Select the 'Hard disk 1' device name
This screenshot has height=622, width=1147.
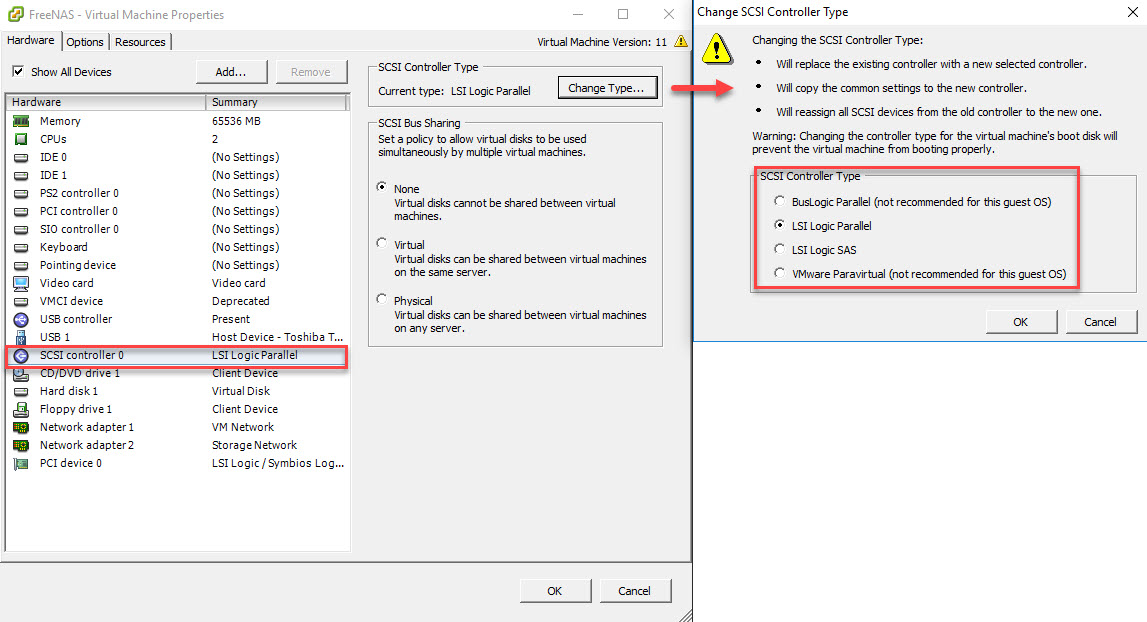69,391
